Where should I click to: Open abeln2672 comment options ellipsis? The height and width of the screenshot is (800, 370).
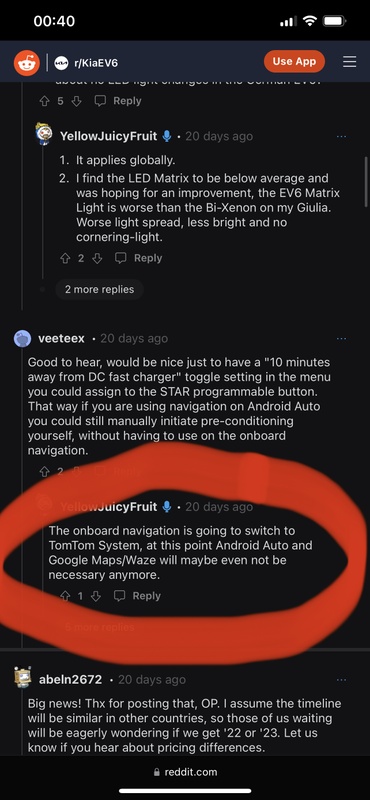pyautogui.click(x=341, y=680)
